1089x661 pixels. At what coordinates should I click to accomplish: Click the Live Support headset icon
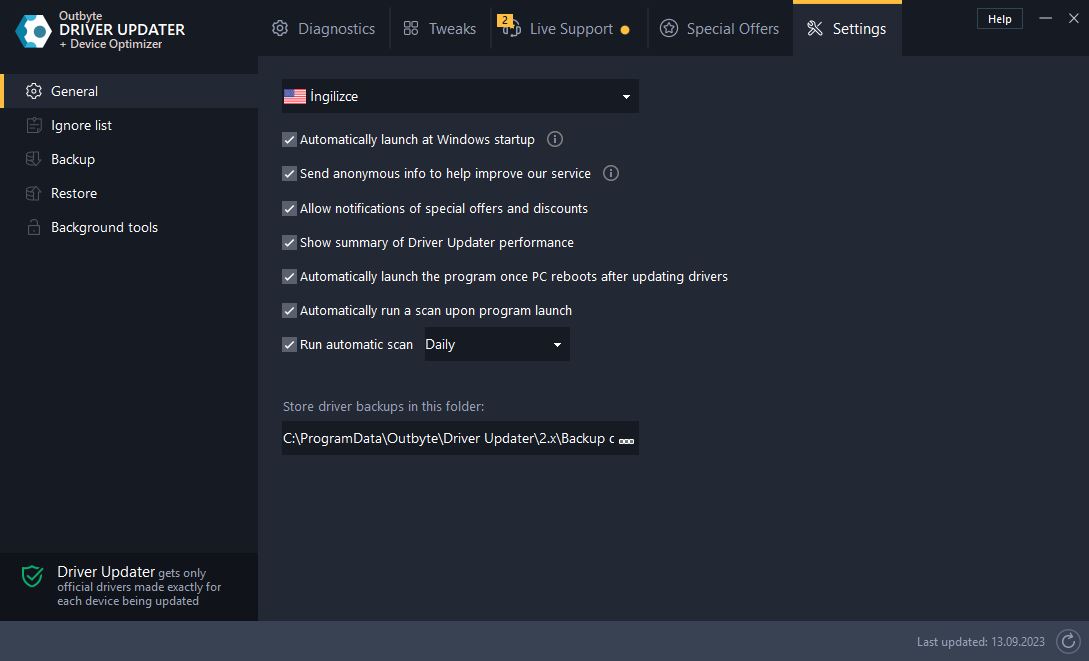[512, 30]
